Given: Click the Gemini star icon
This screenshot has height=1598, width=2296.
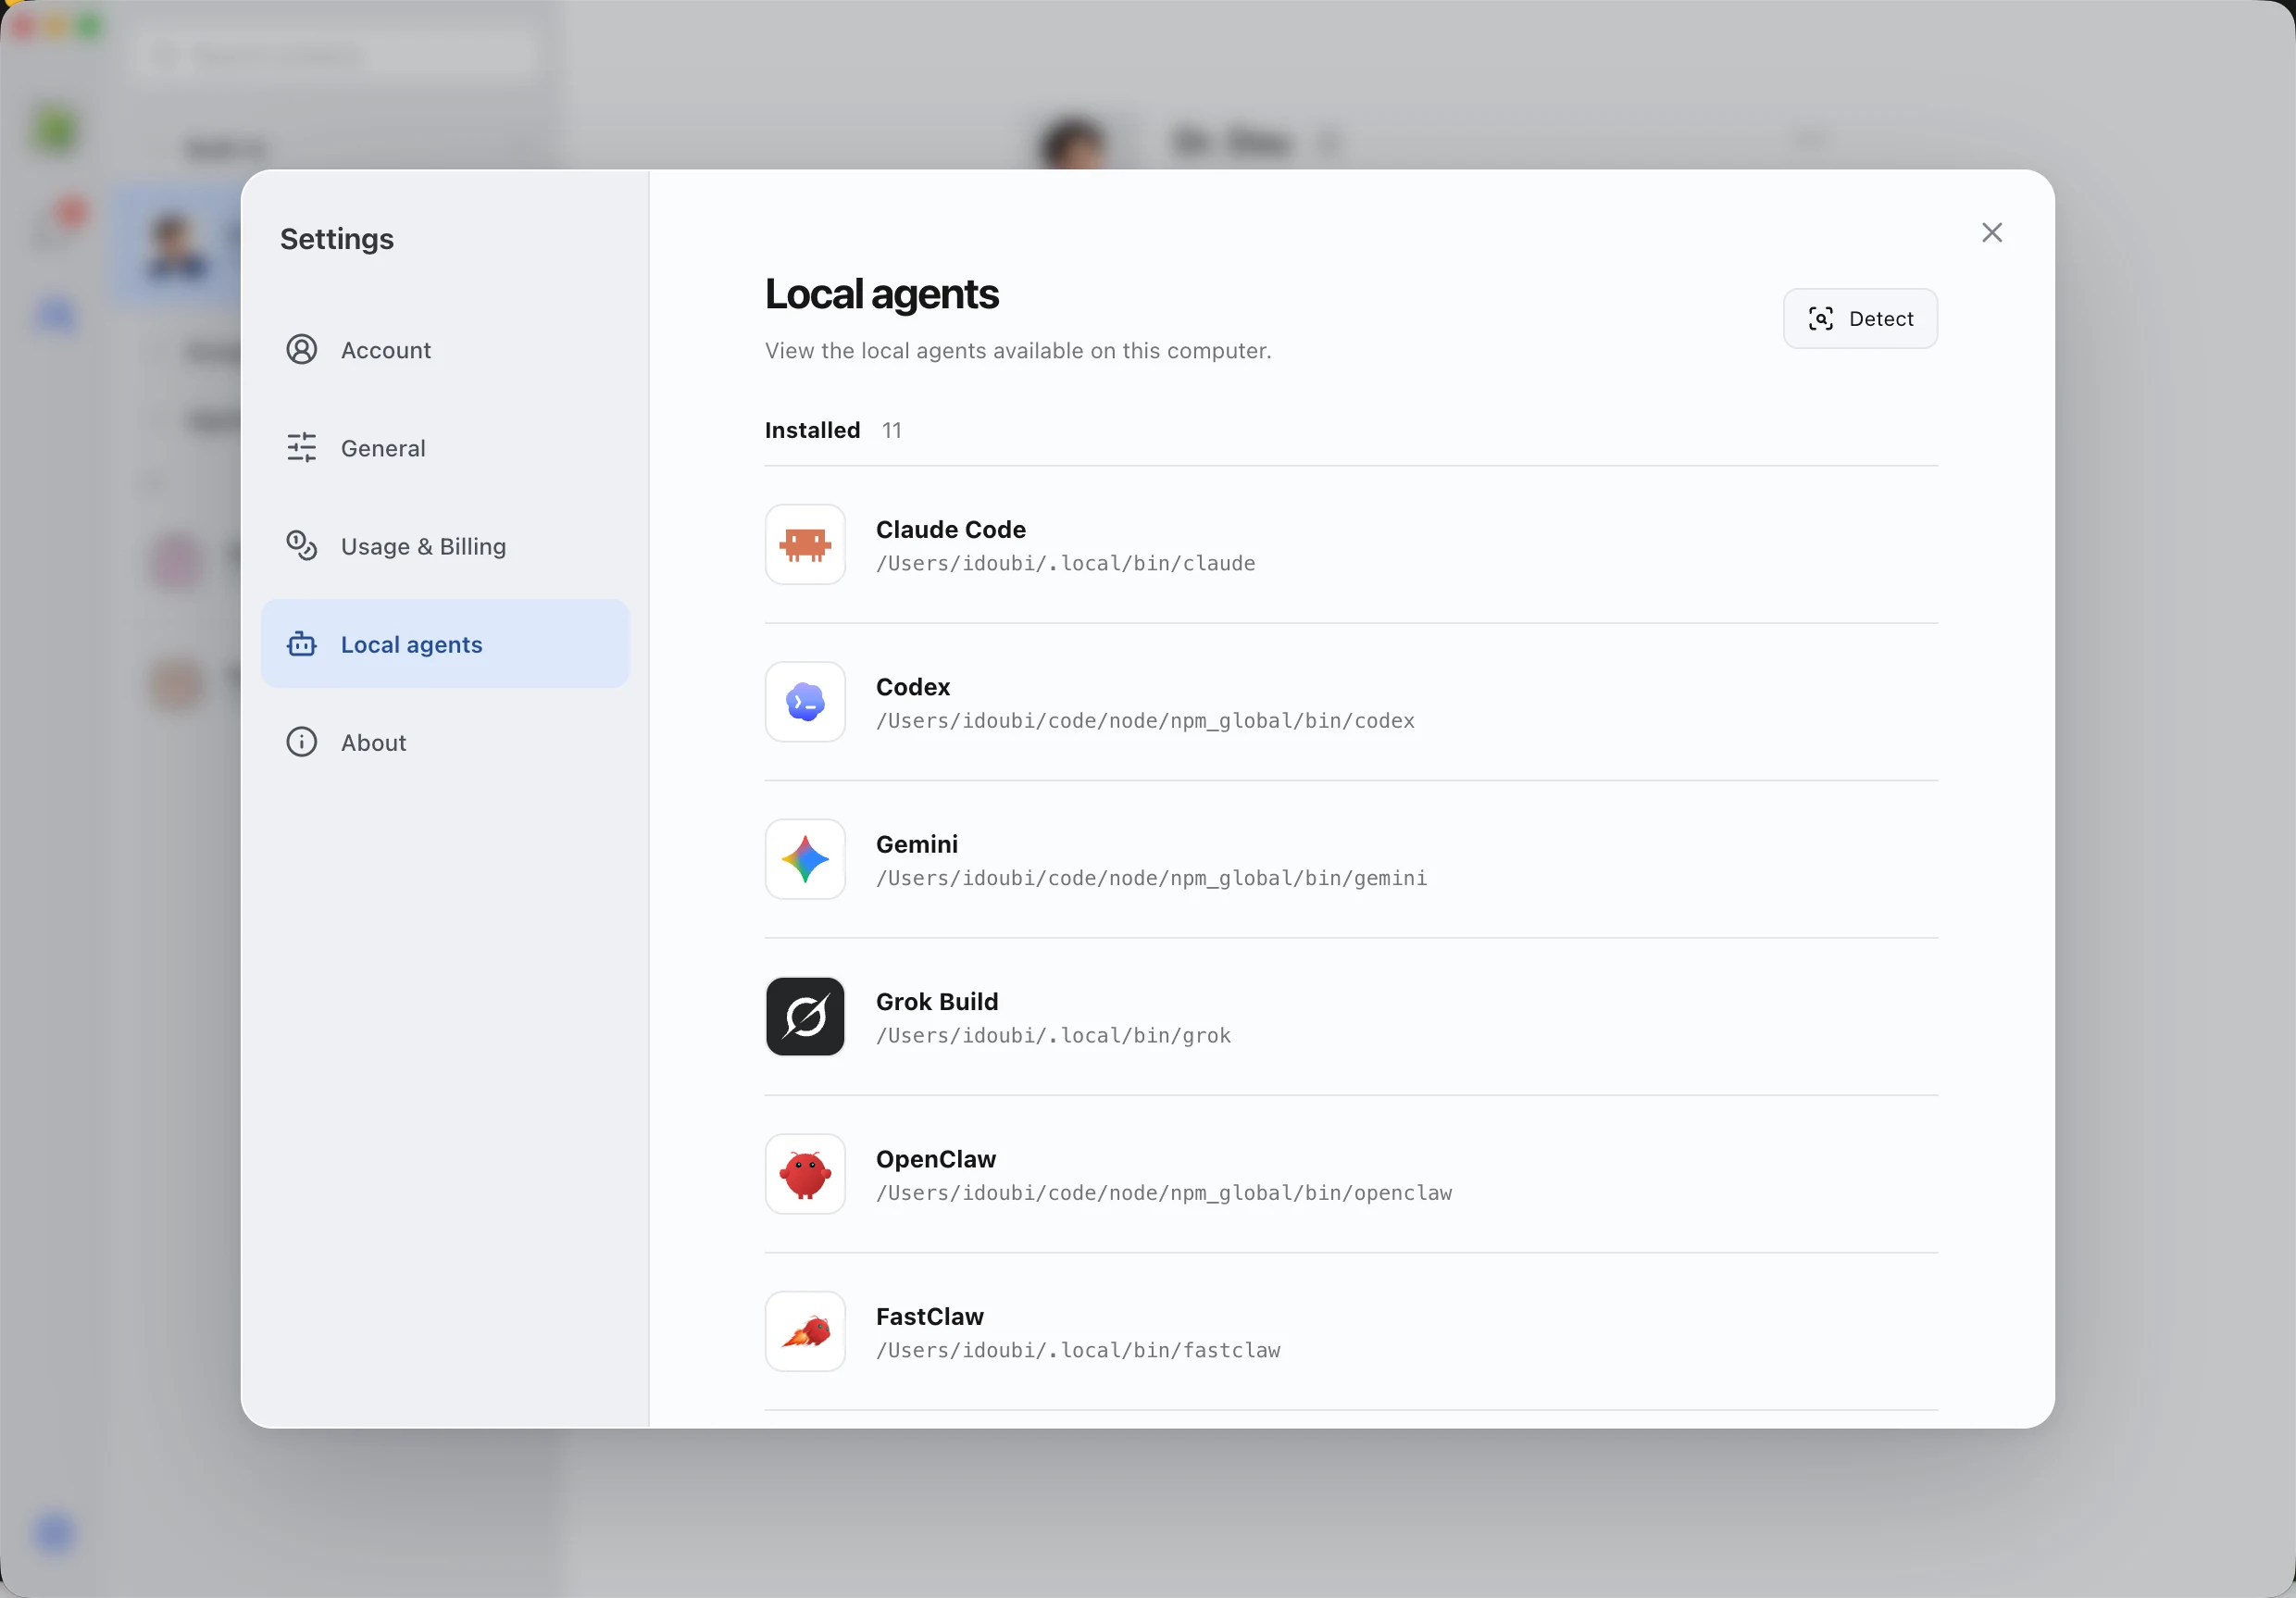Looking at the screenshot, I should coord(805,860).
